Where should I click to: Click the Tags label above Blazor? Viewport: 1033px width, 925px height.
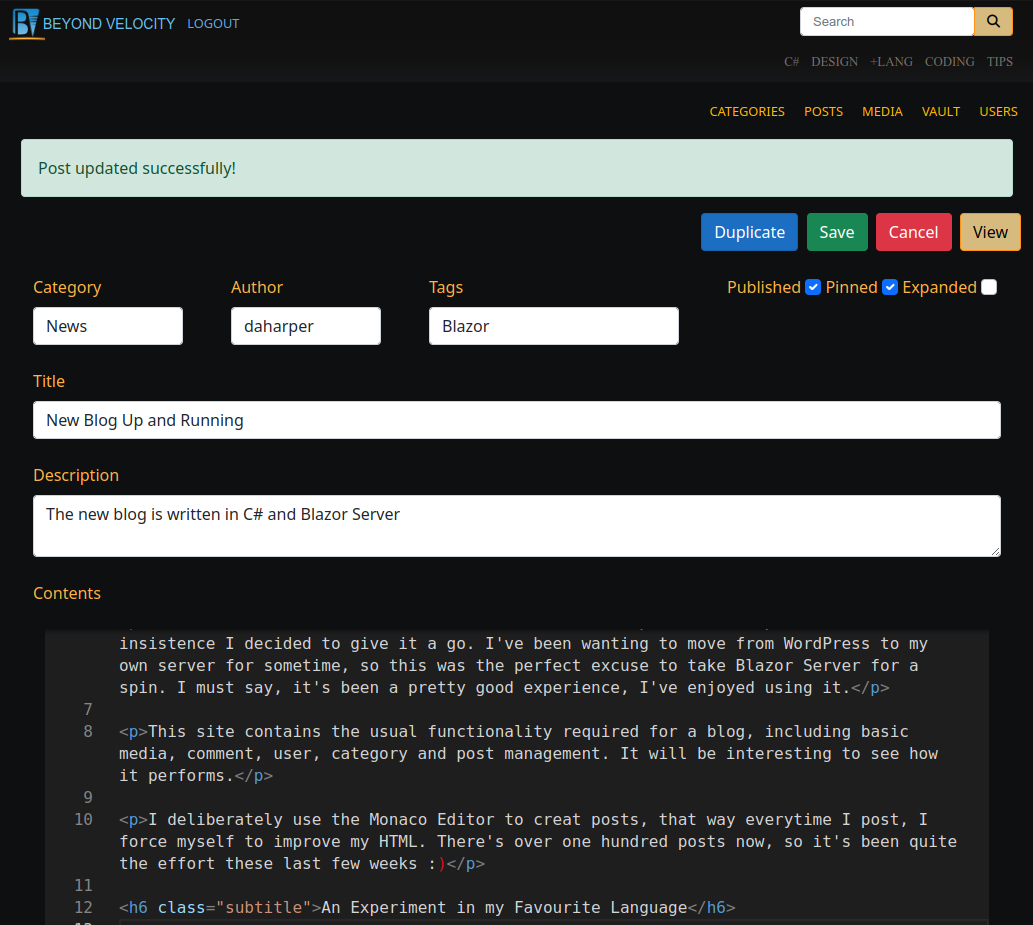pos(446,287)
